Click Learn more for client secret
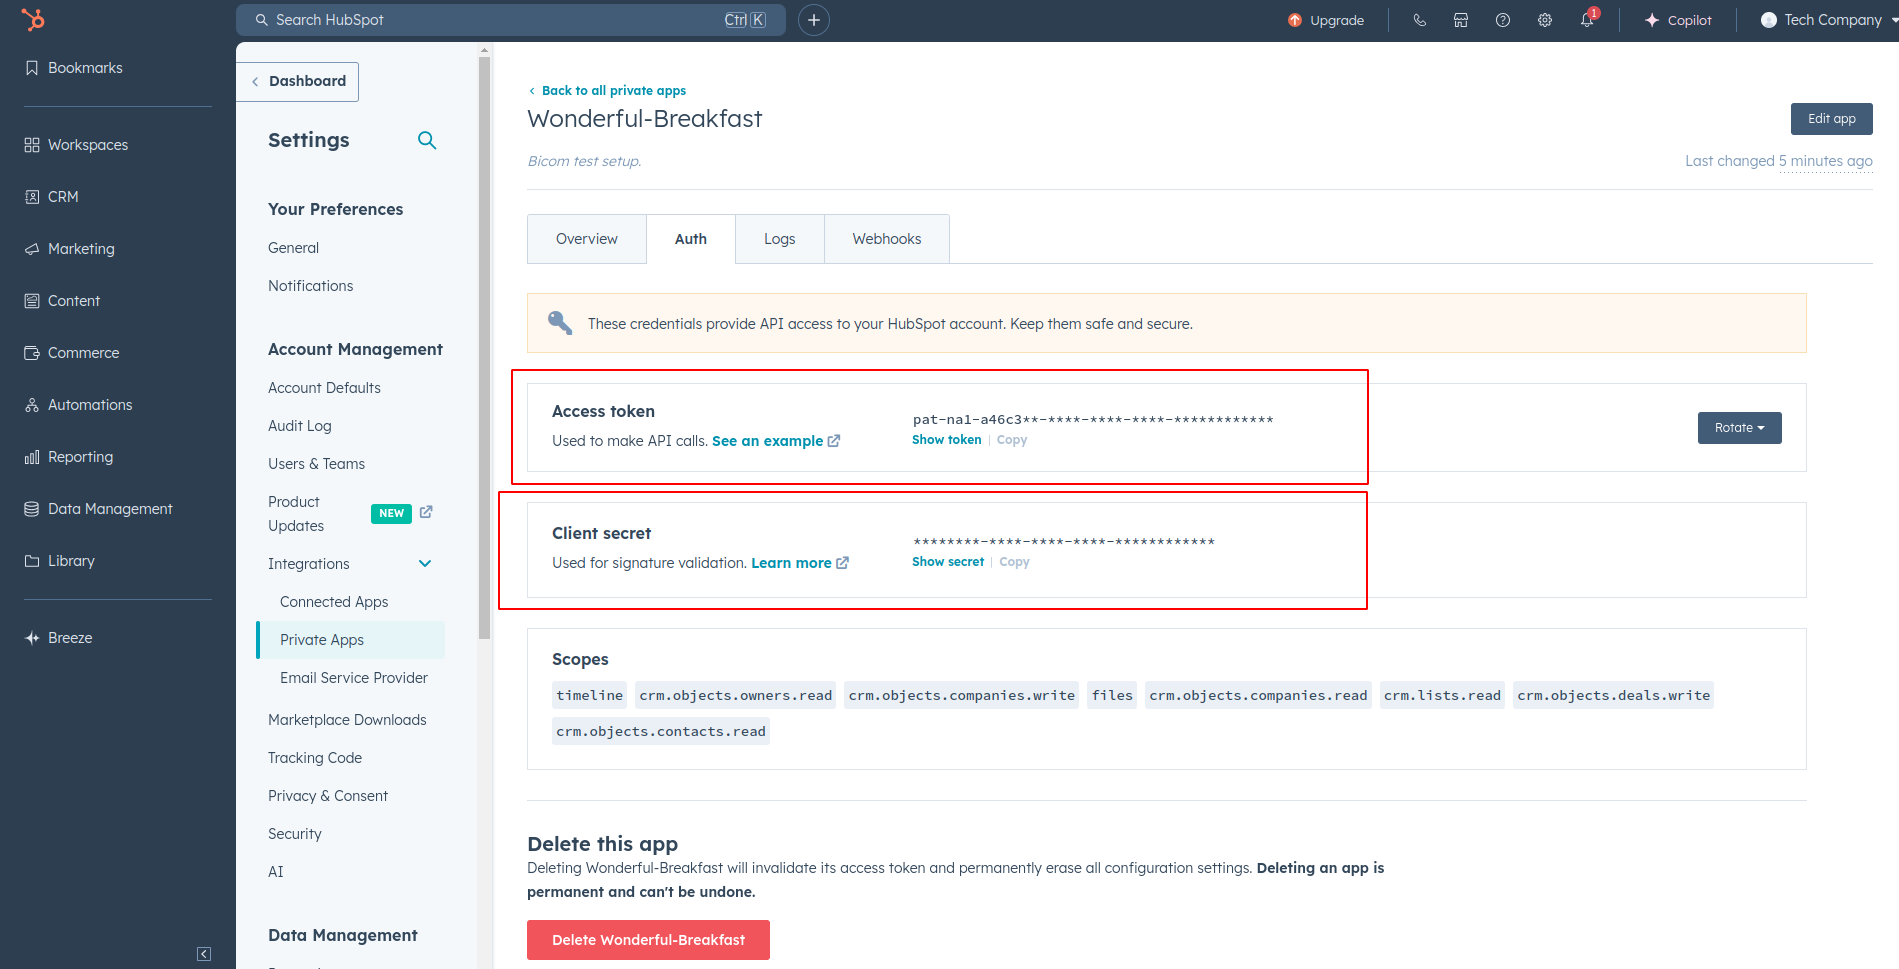Screen dimensions: 1899x969 coord(800,563)
